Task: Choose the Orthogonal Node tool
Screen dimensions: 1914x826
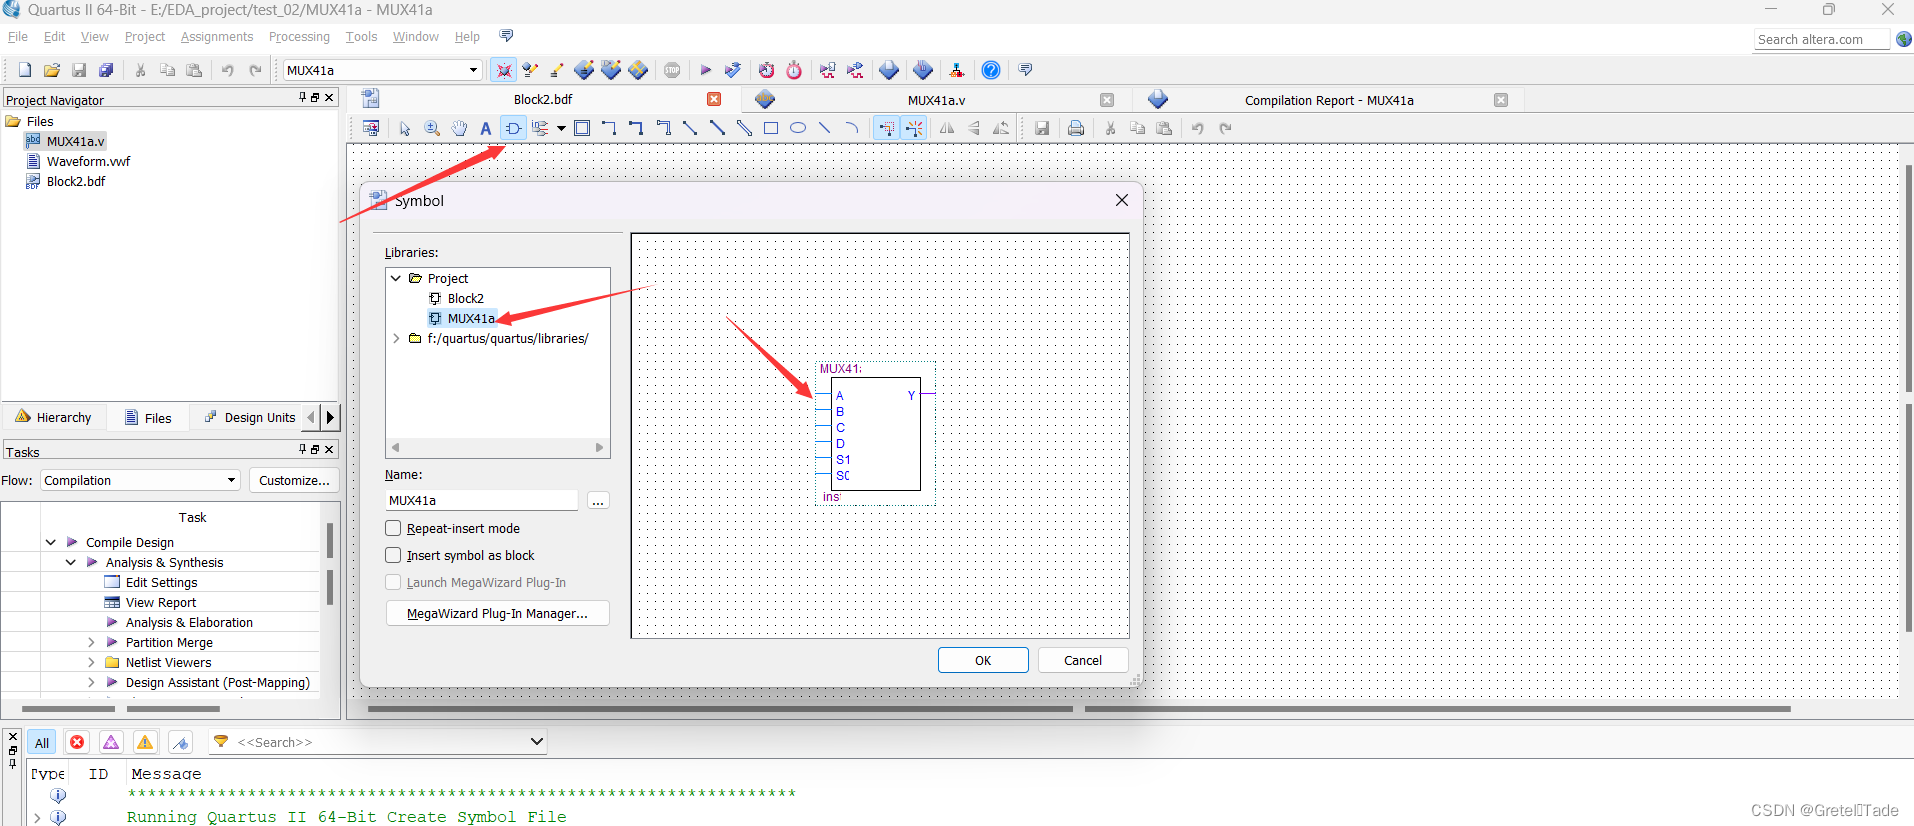Action: (609, 128)
